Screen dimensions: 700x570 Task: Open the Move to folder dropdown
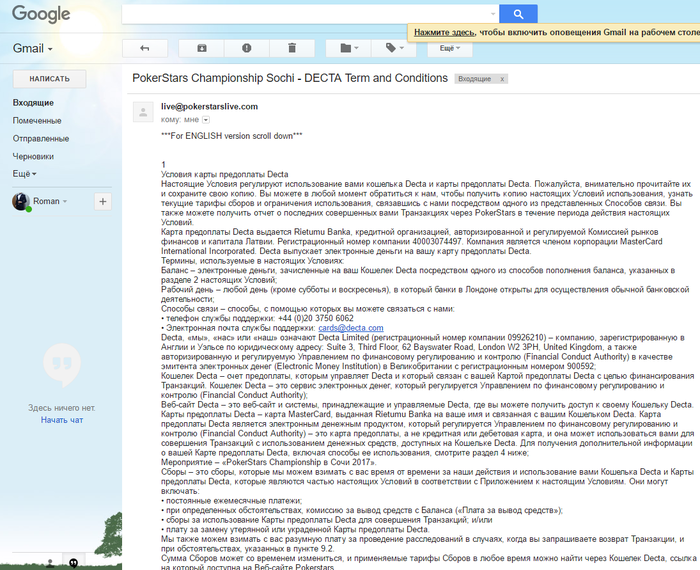pos(349,48)
